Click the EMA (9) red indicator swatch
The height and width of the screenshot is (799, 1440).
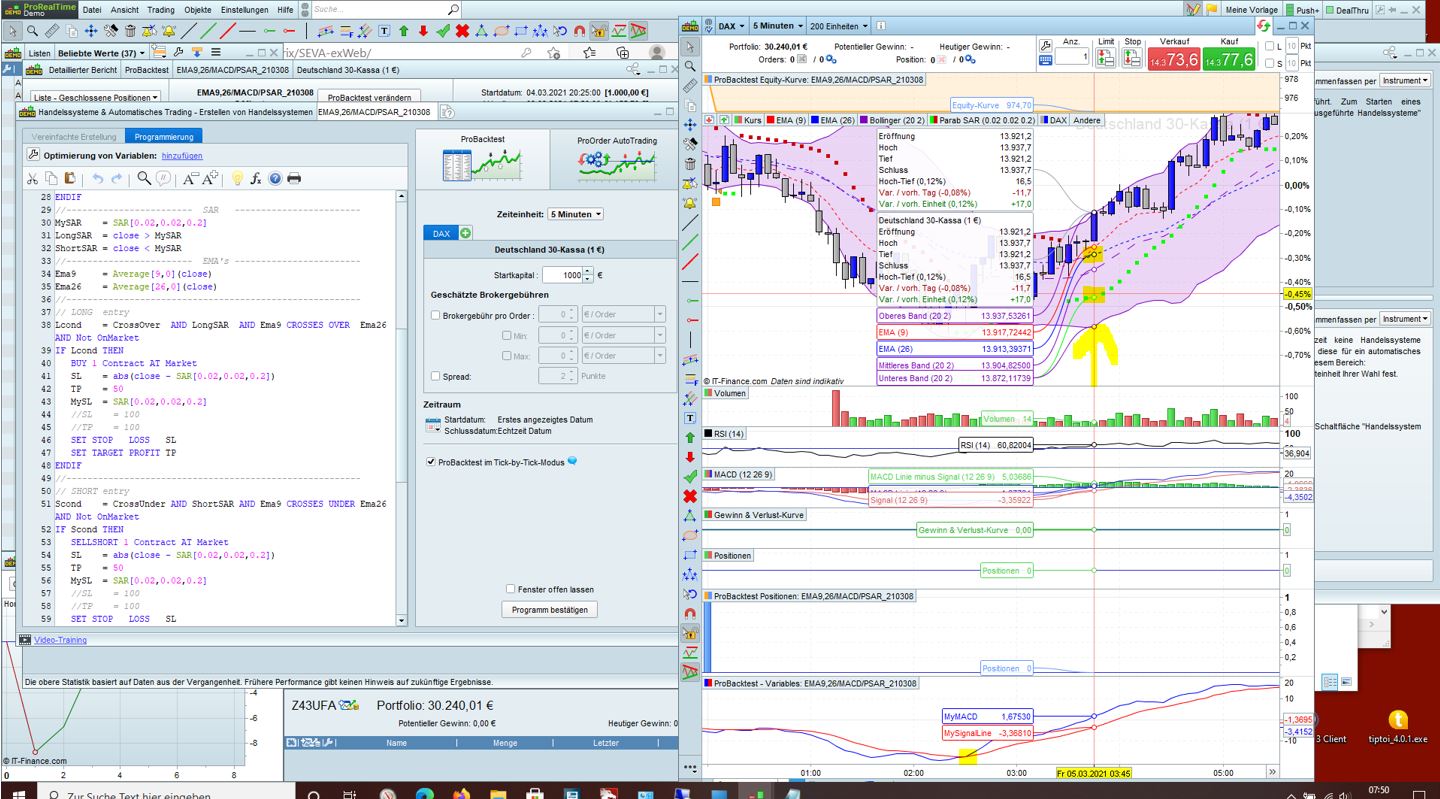771,120
